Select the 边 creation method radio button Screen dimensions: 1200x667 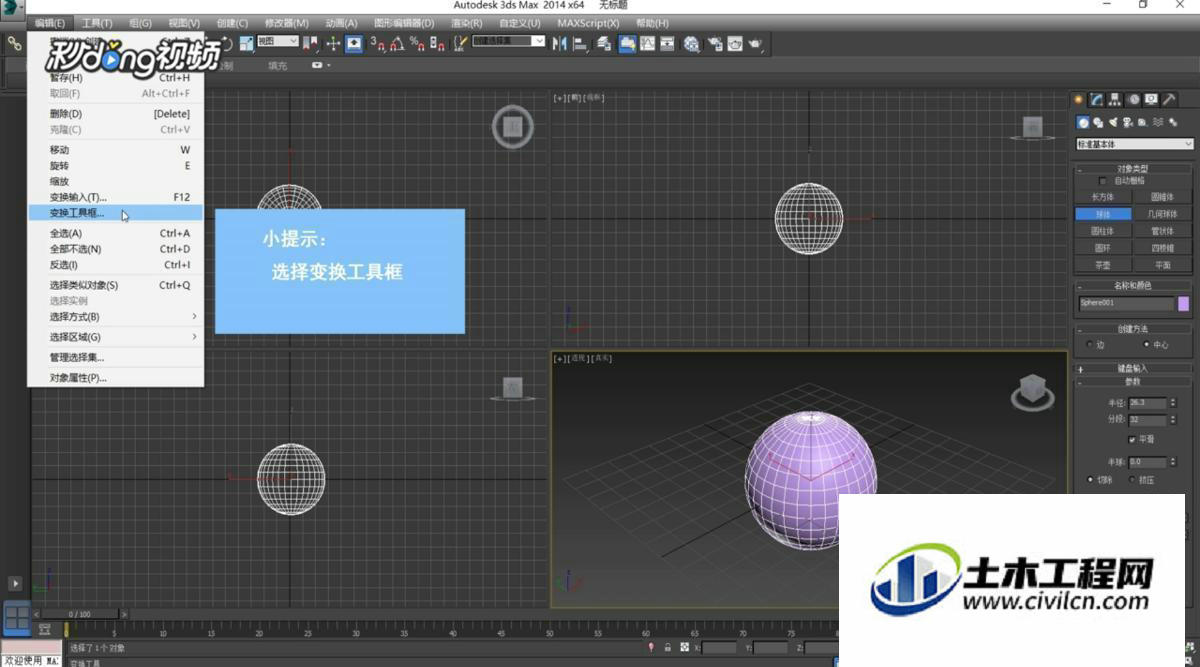(1090, 345)
